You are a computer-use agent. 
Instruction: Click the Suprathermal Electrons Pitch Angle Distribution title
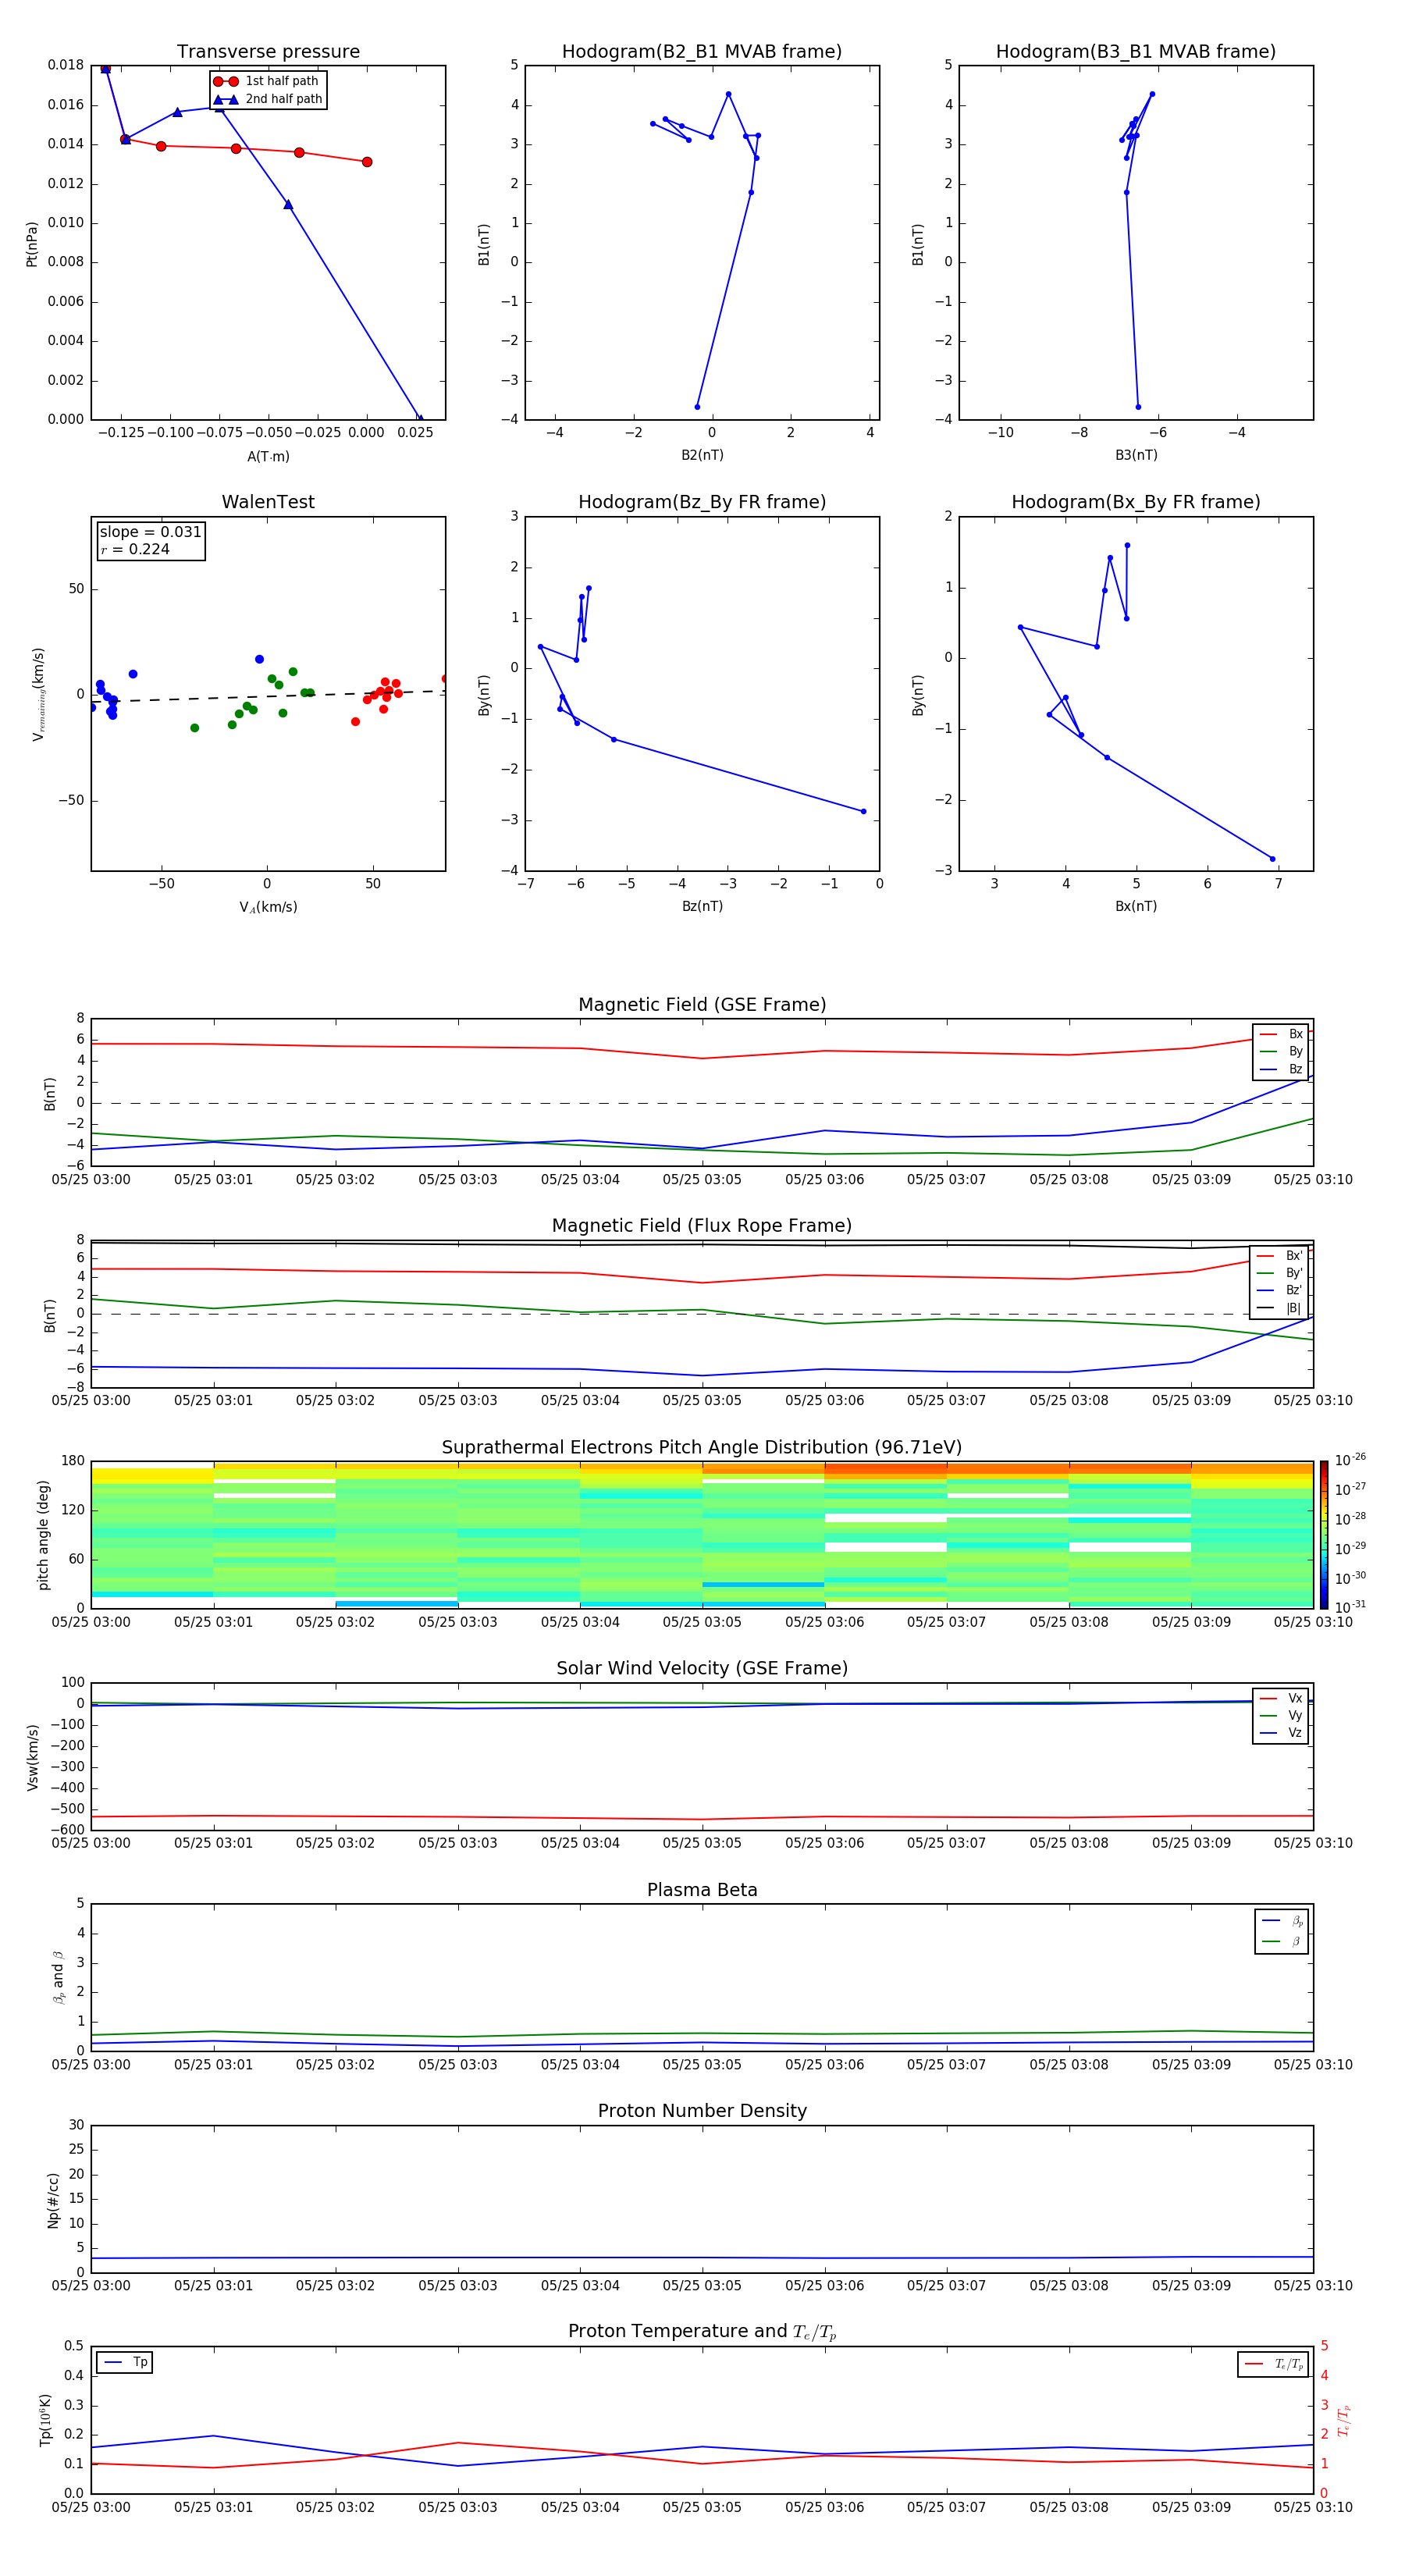[702, 1448]
